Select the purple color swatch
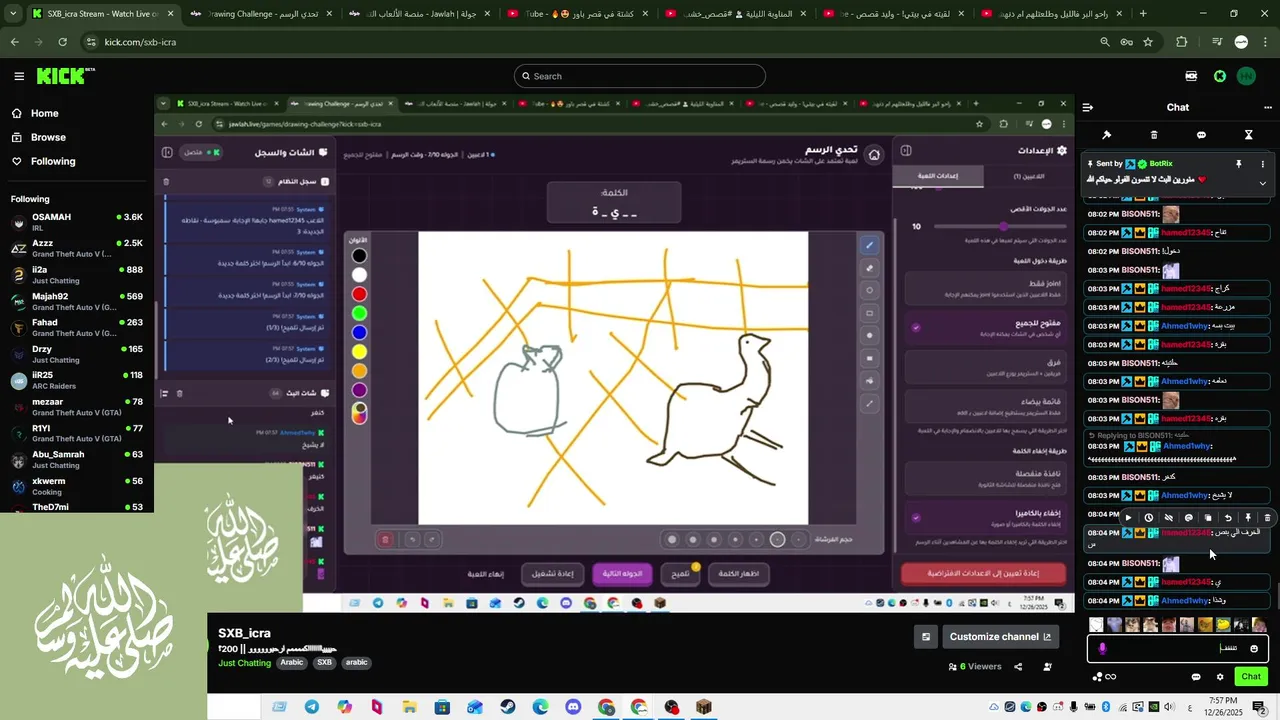Viewport: 1280px width, 720px height. (x=359, y=390)
